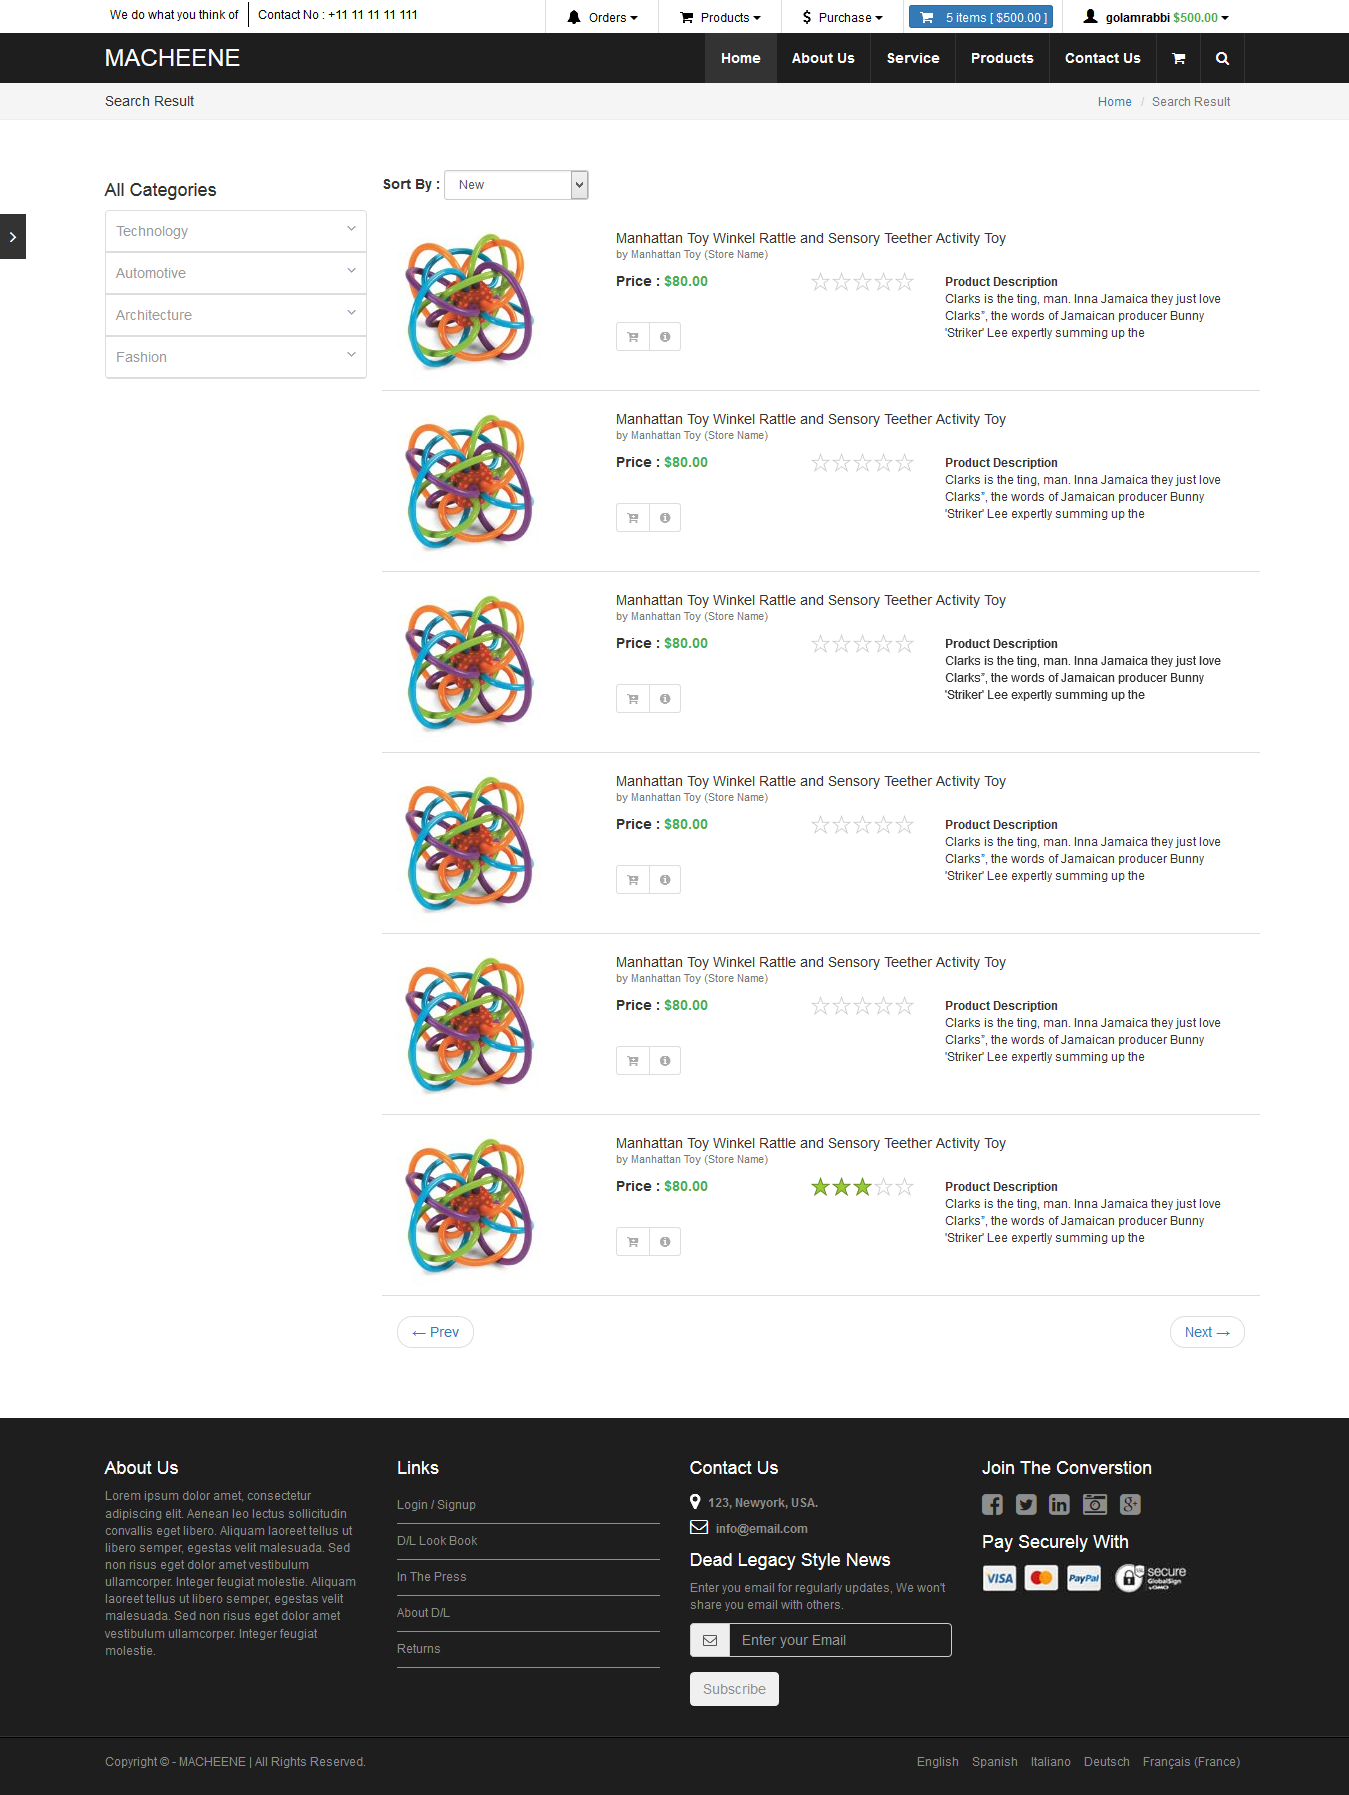Click the MACHEENE logo
The height and width of the screenshot is (1795, 1349).
tap(172, 58)
